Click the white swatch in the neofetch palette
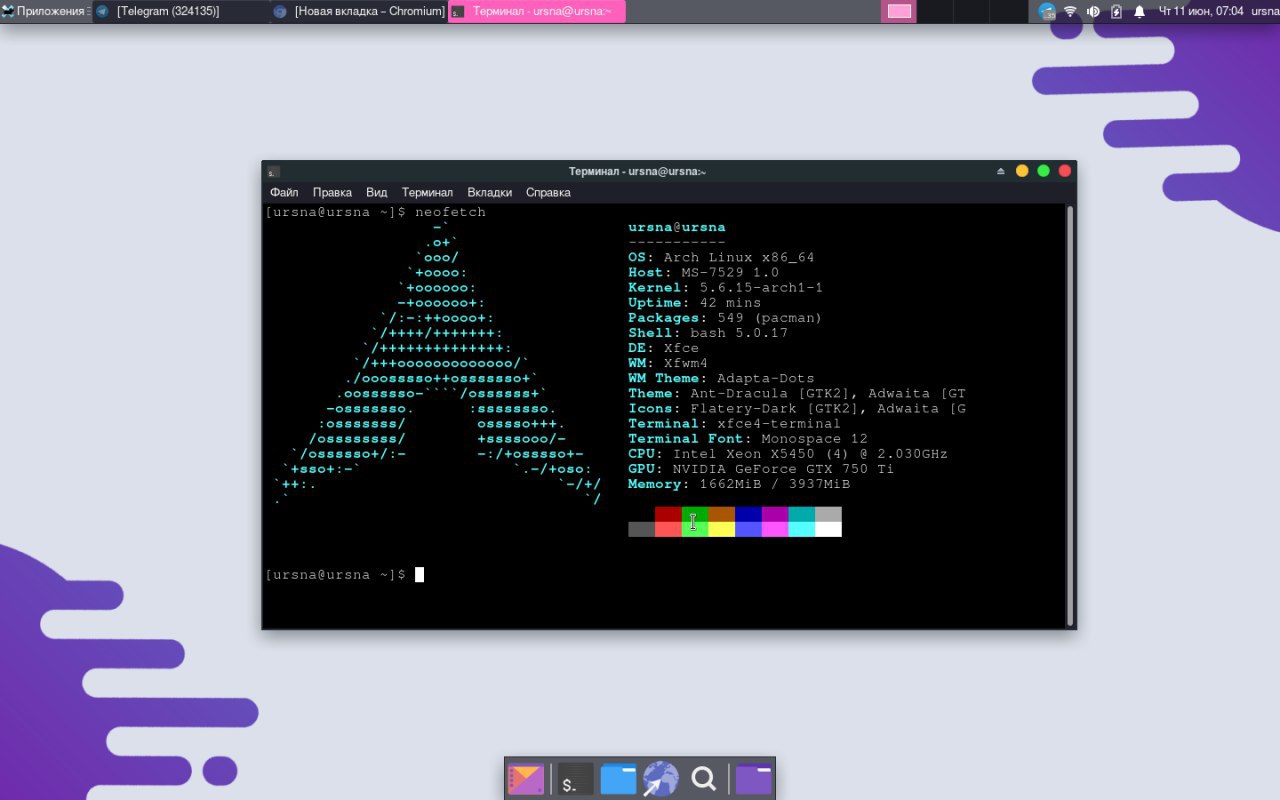The image size is (1280, 800). pyautogui.click(x=828, y=529)
